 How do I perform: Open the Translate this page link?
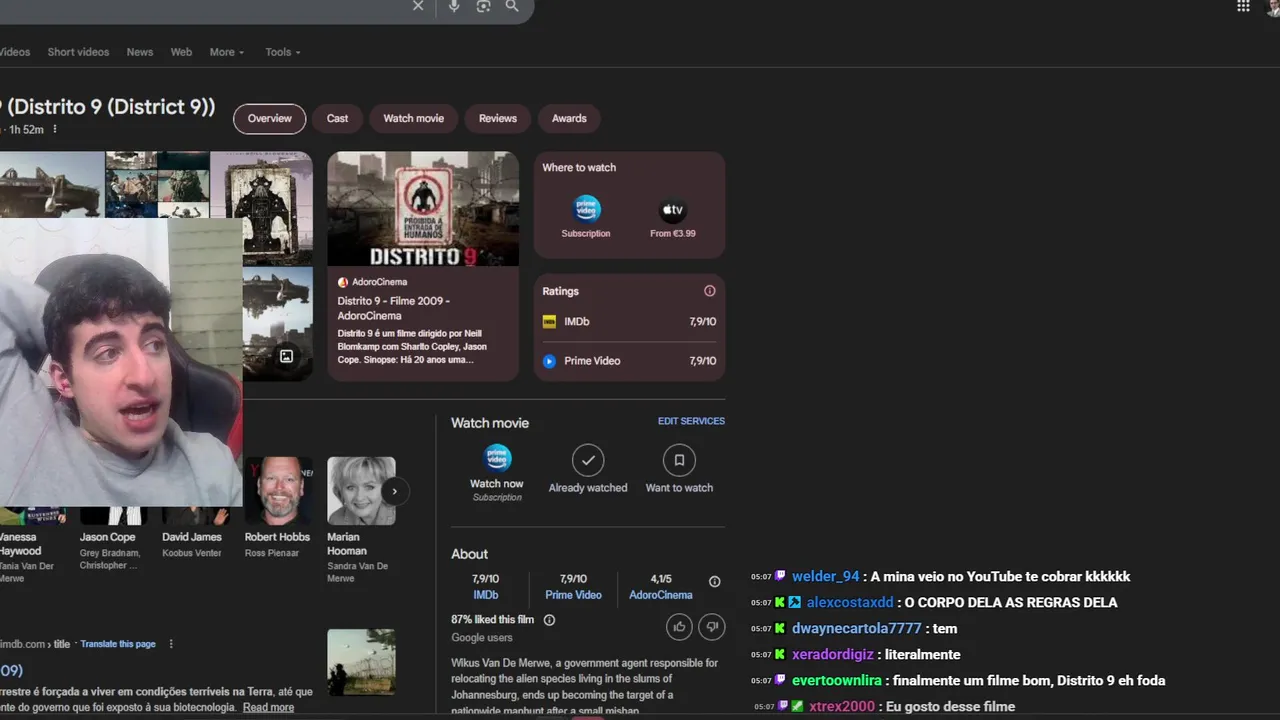tap(118, 644)
